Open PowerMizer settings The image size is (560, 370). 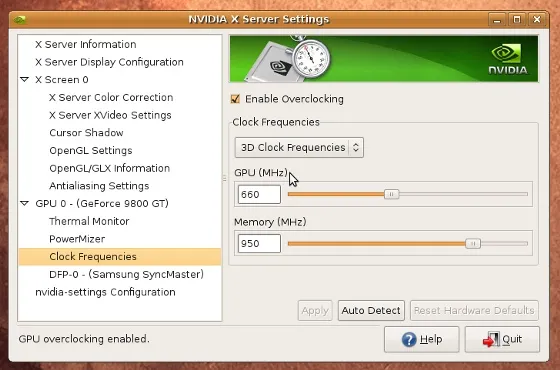click(x=77, y=239)
